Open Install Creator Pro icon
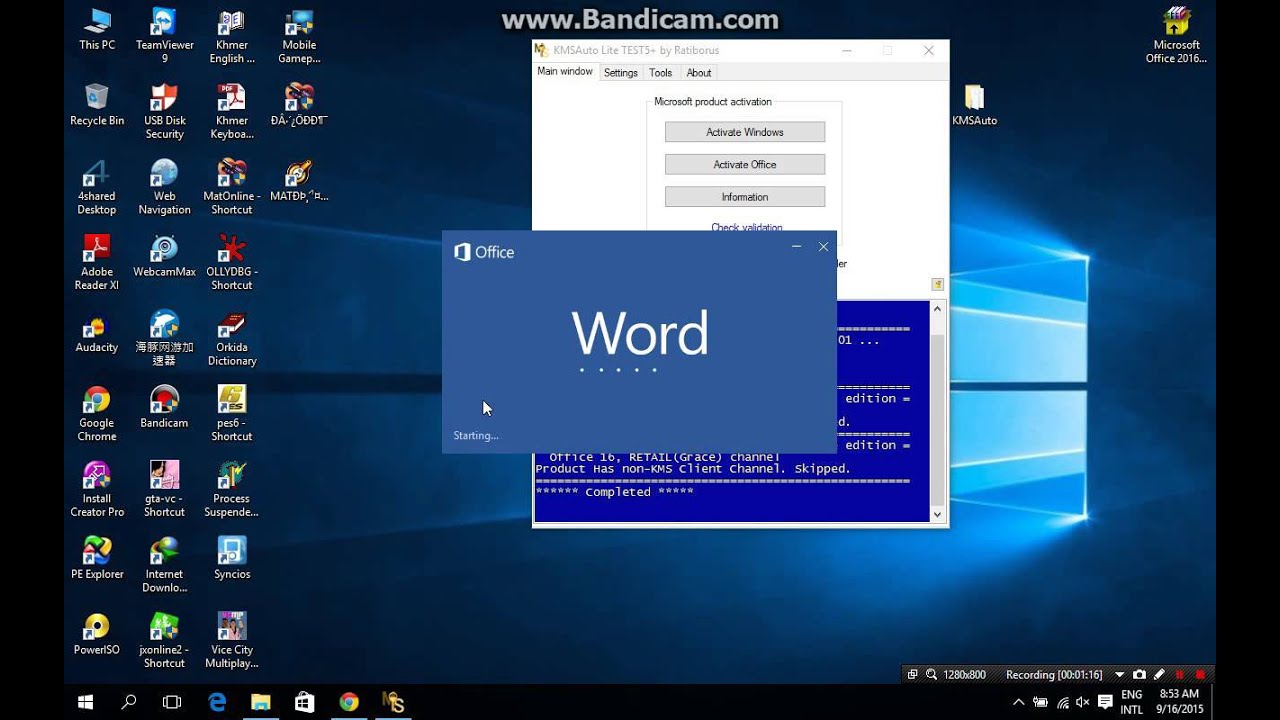Viewport: 1280px width, 720px height. click(x=97, y=489)
